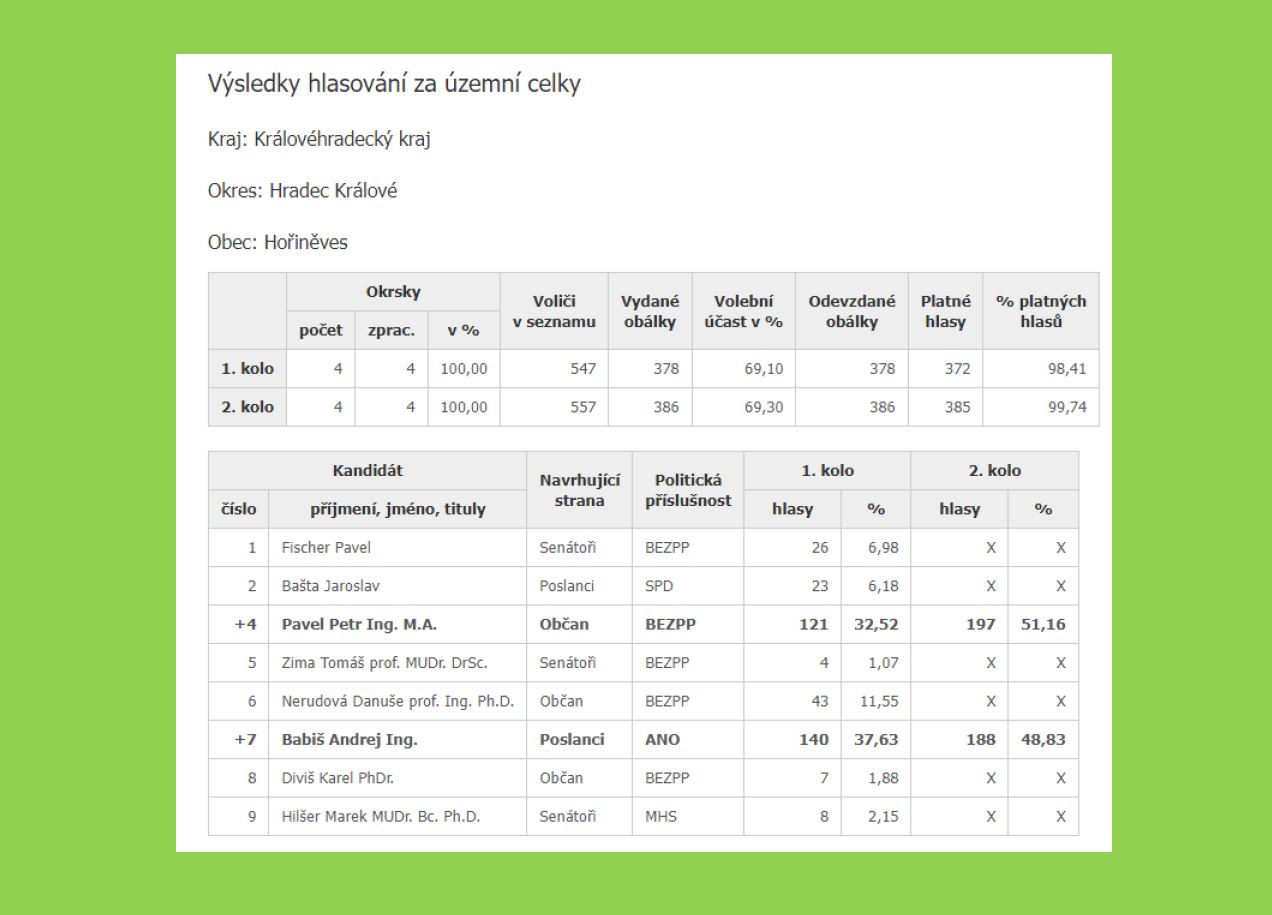Click the winning percentage '51,16'
The image size is (1272, 915).
coord(1043,624)
